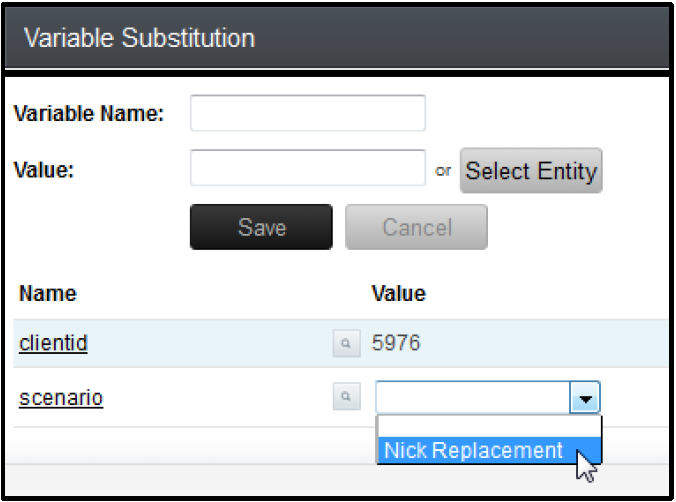Open the Select Entity picker

pyautogui.click(x=531, y=171)
